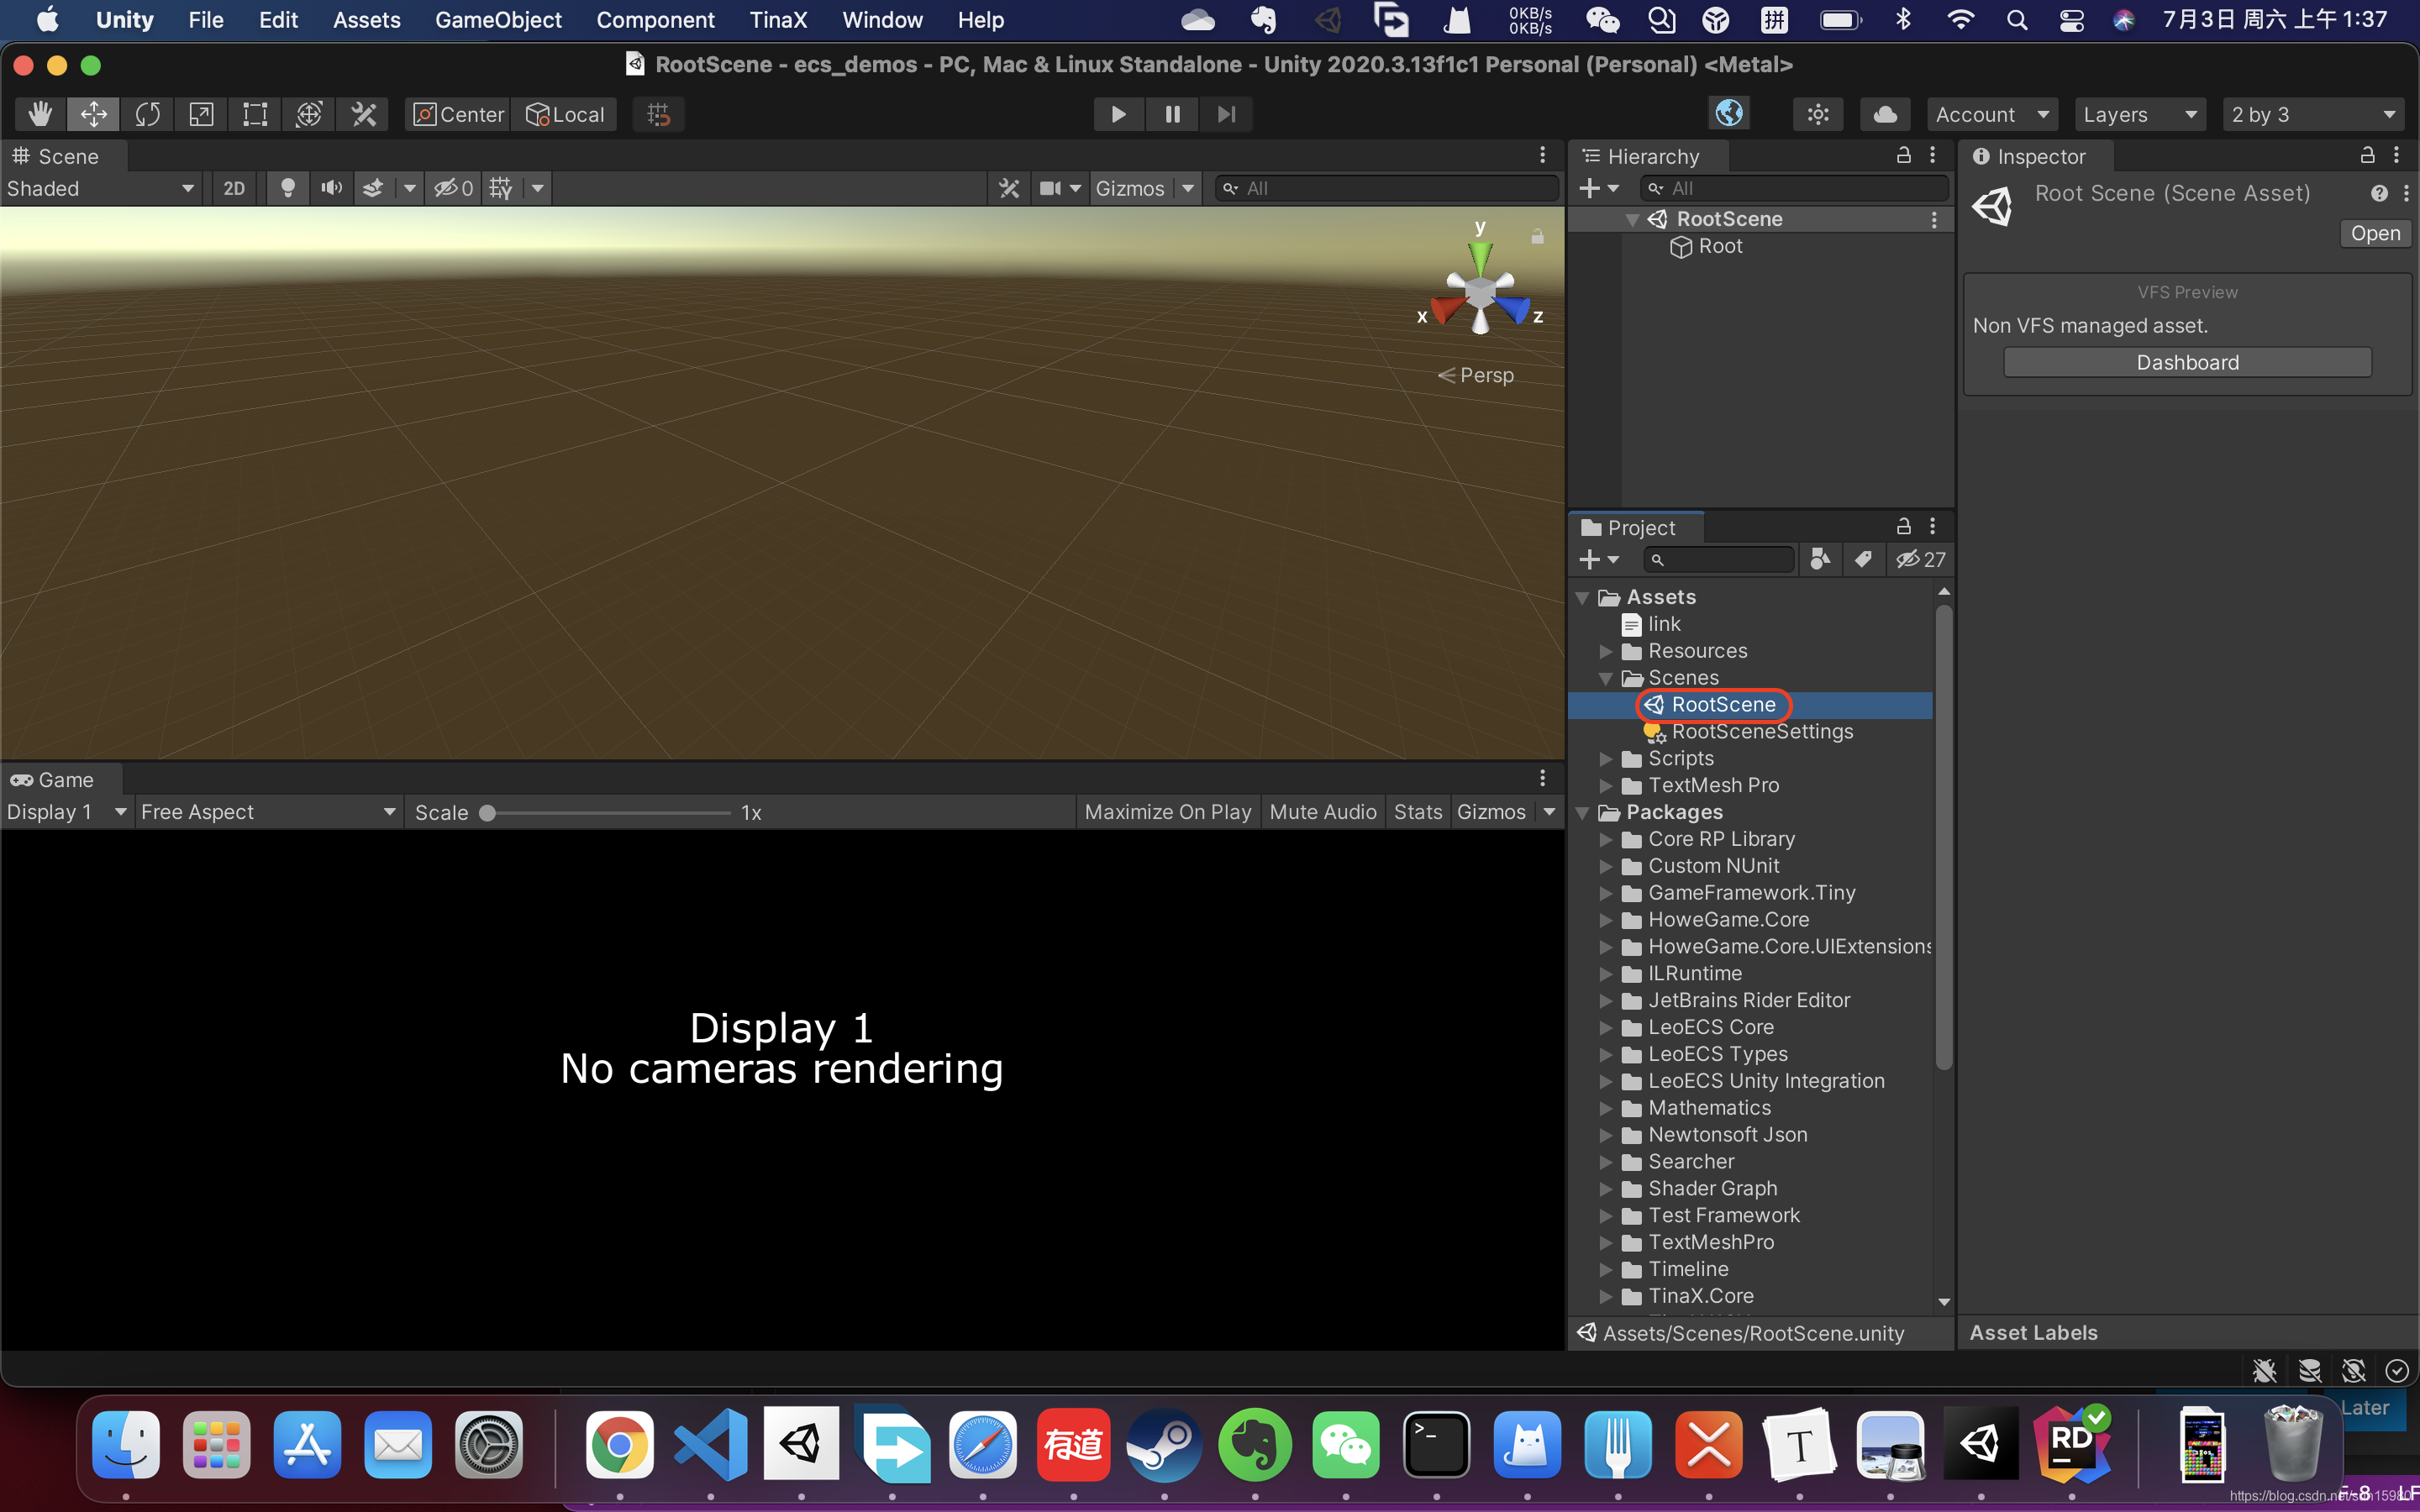Toggle hidden objects visibility in Scene
2420x1512 pixels.
(453, 188)
